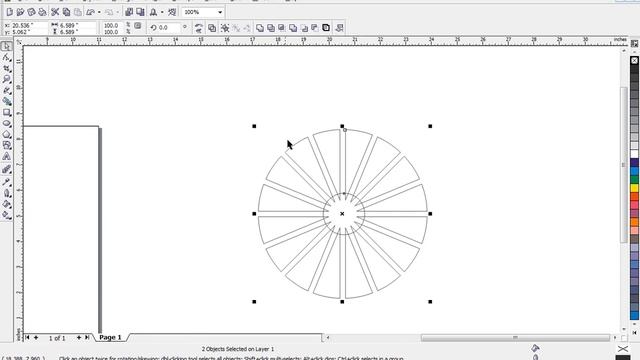Click the rotation angle input field

[170, 27]
